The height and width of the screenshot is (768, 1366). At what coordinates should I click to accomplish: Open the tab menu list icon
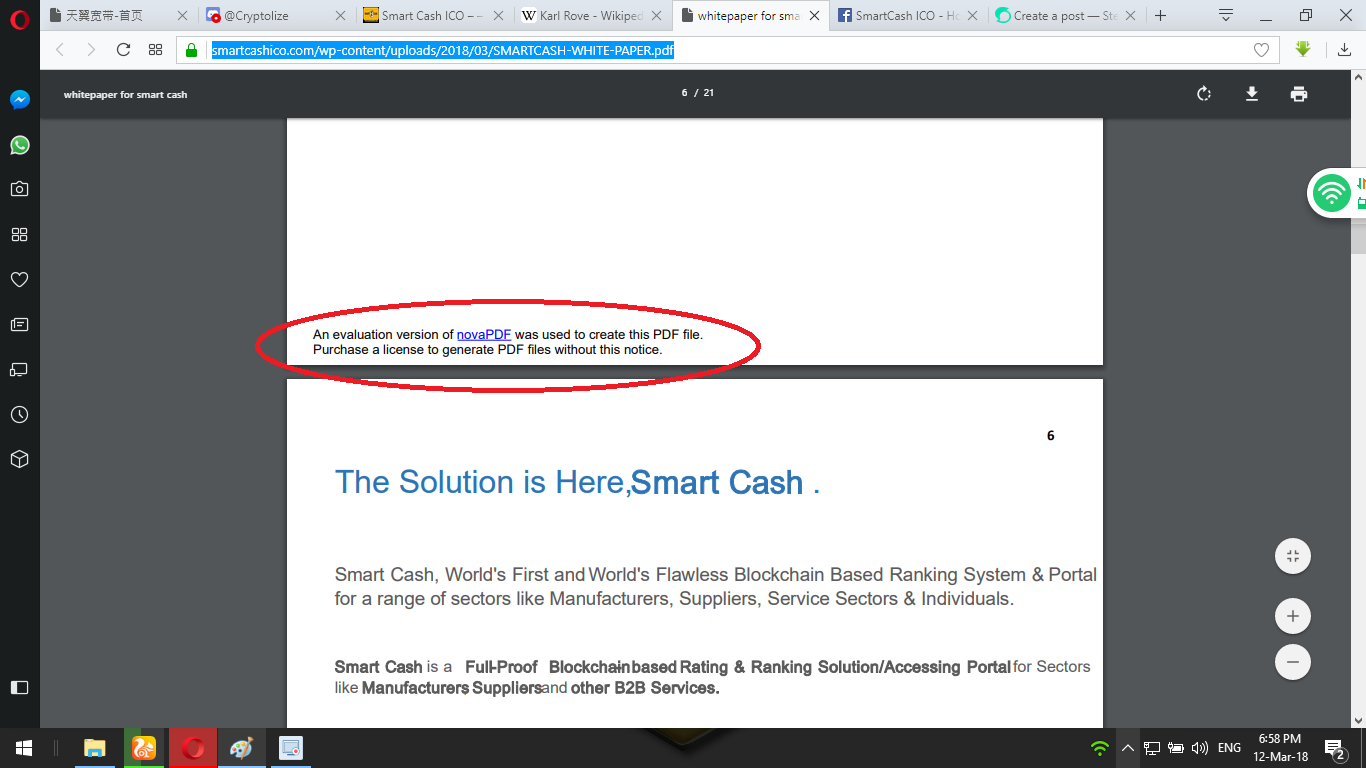tap(1226, 16)
